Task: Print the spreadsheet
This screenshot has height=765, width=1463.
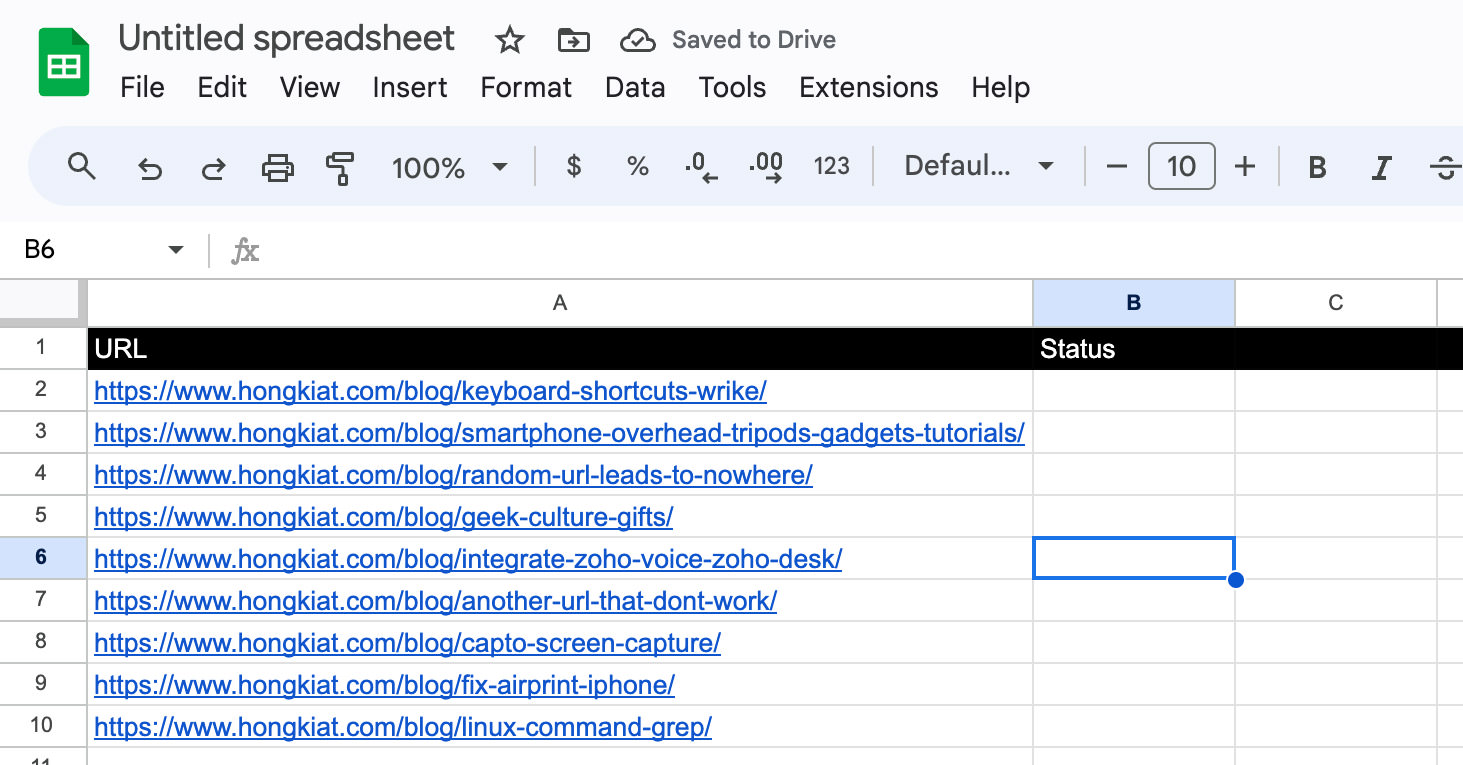Action: (278, 168)
